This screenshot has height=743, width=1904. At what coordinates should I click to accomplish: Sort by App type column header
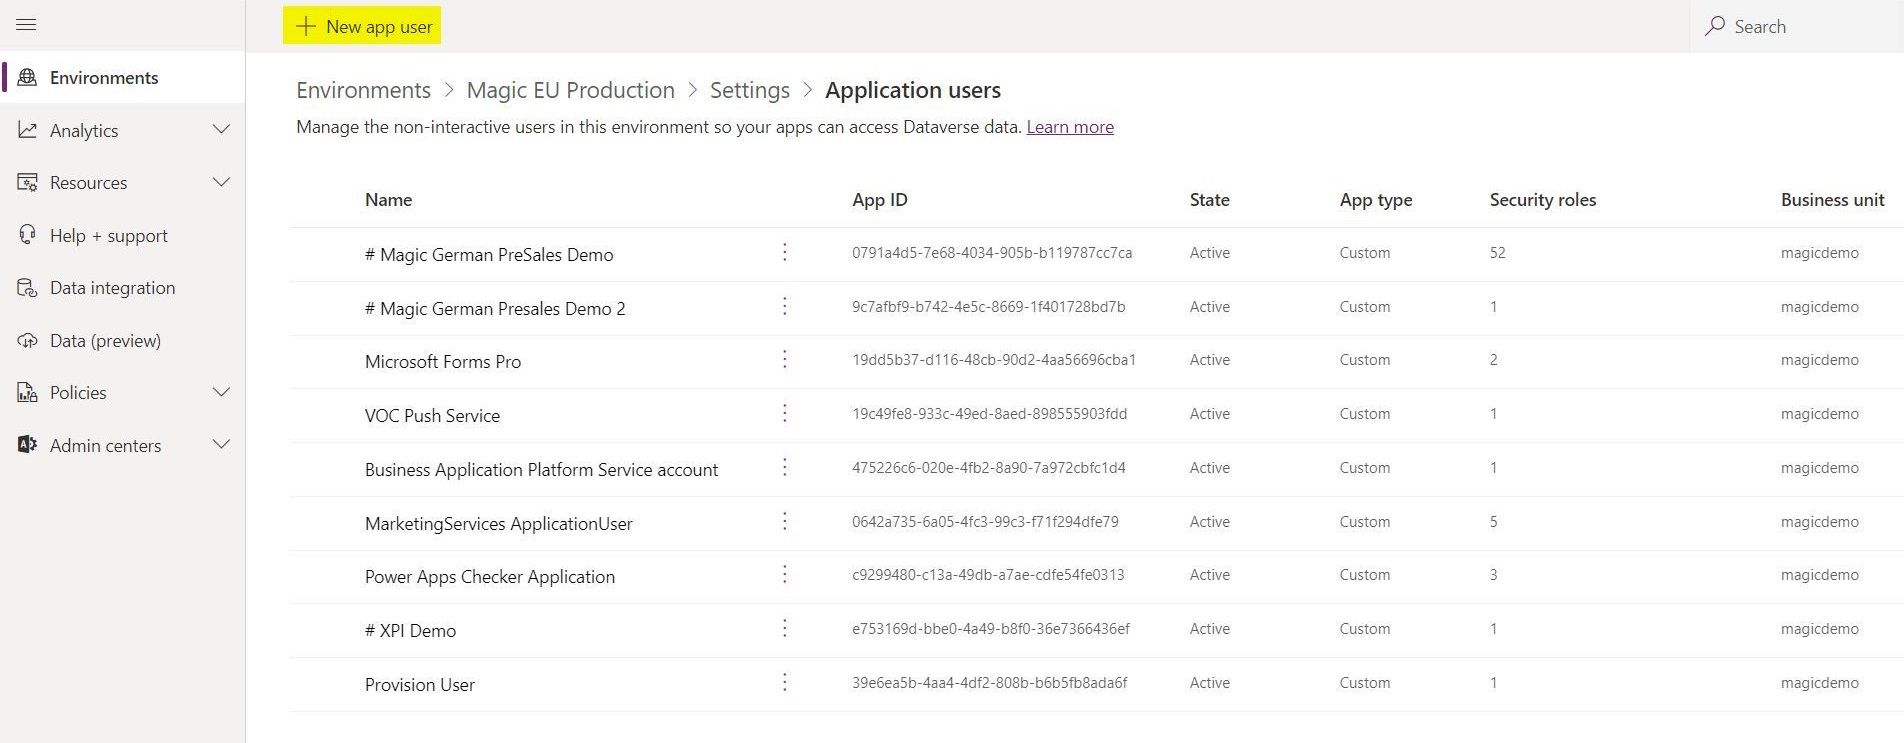coord(1376,200)
